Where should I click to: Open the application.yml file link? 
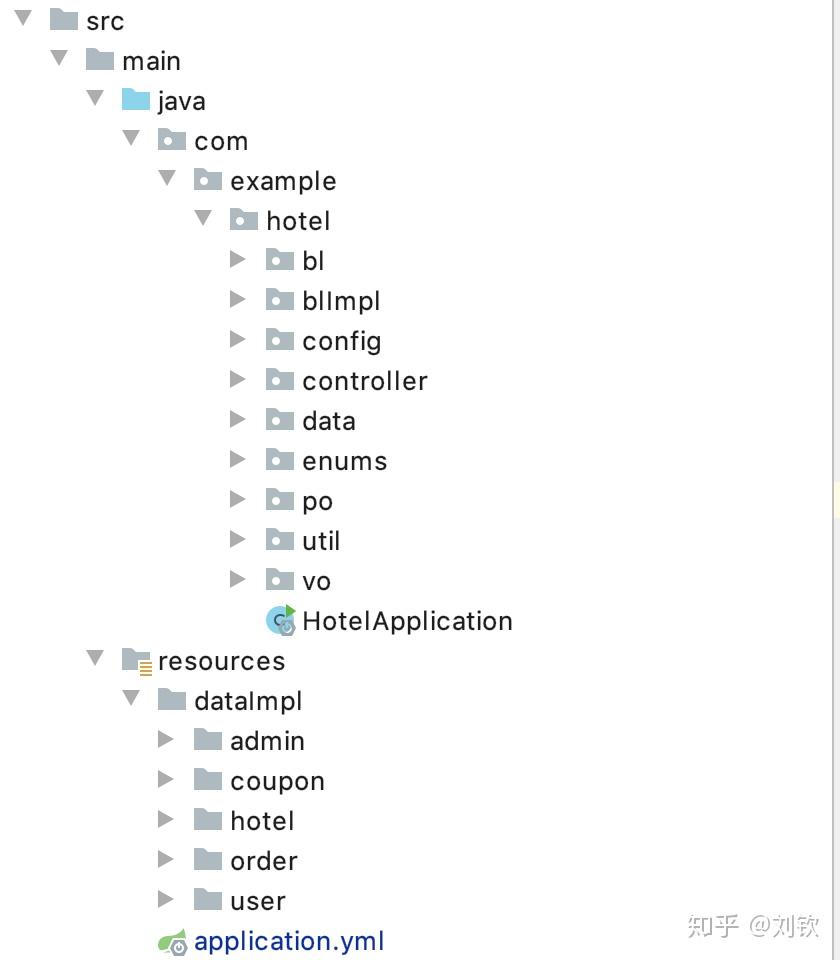point(289,940)
